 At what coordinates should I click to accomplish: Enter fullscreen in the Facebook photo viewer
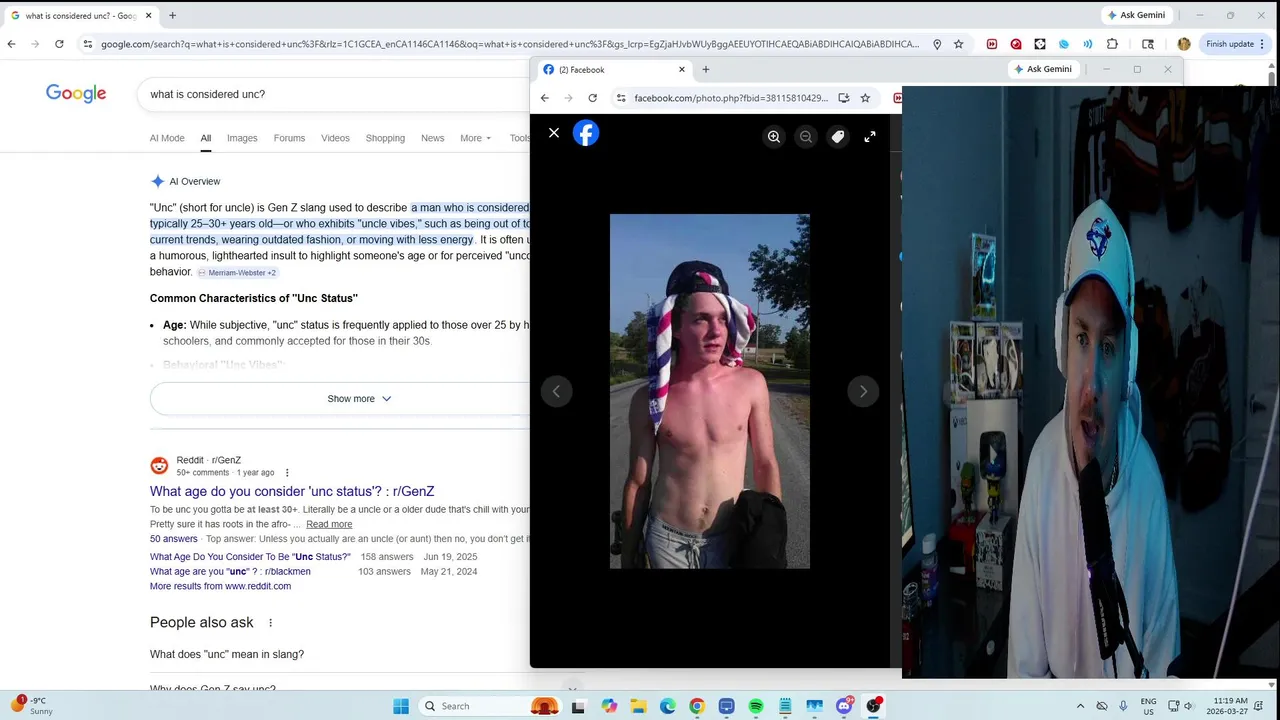coord(870,137)
